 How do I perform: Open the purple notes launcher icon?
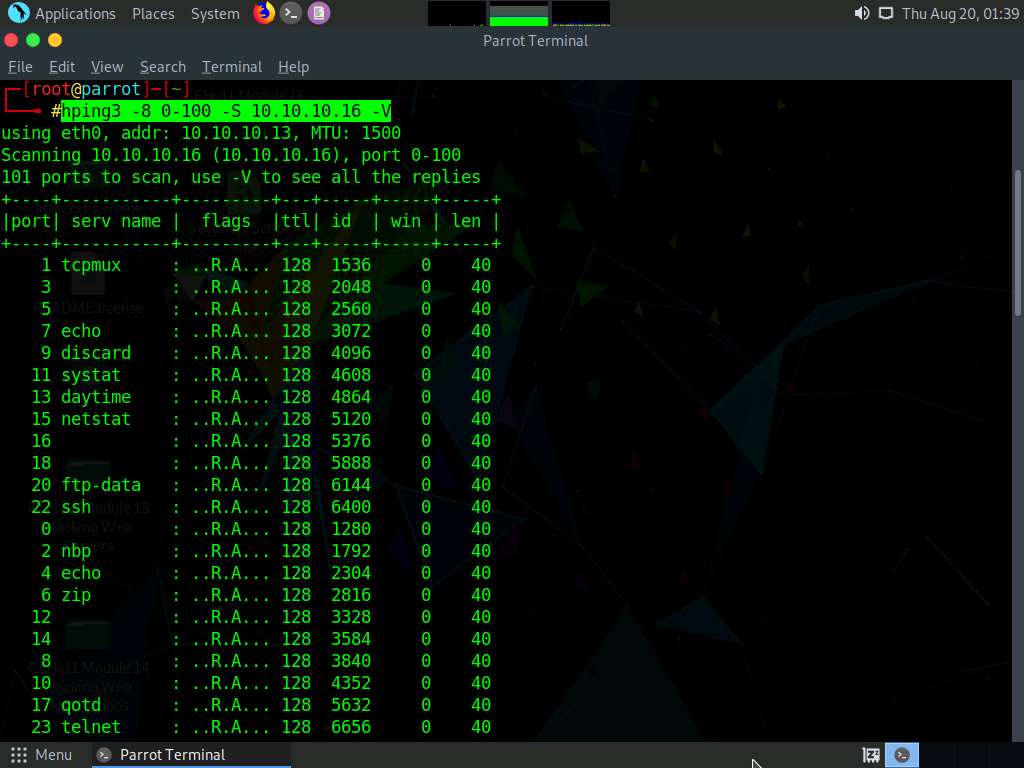click(x=319, y=13)
